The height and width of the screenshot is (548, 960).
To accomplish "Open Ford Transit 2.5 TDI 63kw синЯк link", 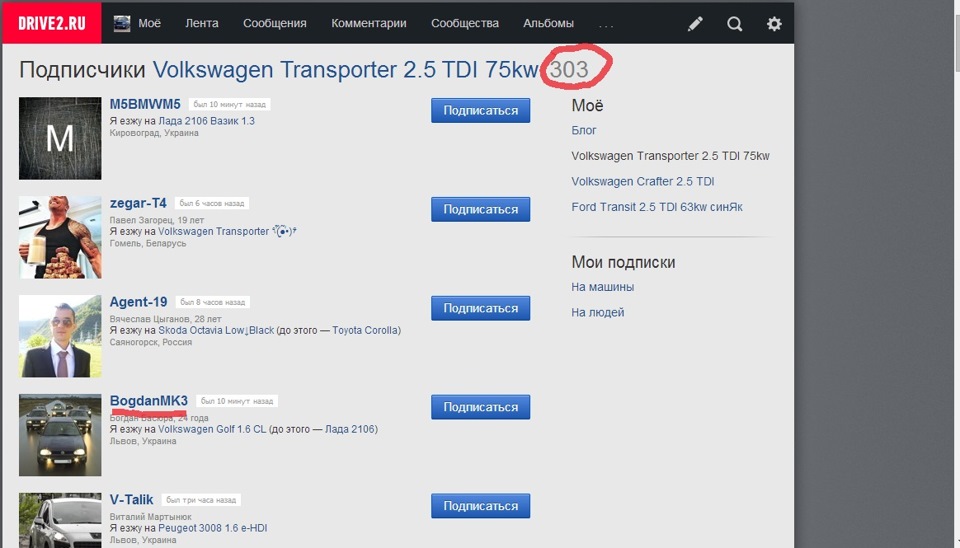I will click(x=657, y=207).
